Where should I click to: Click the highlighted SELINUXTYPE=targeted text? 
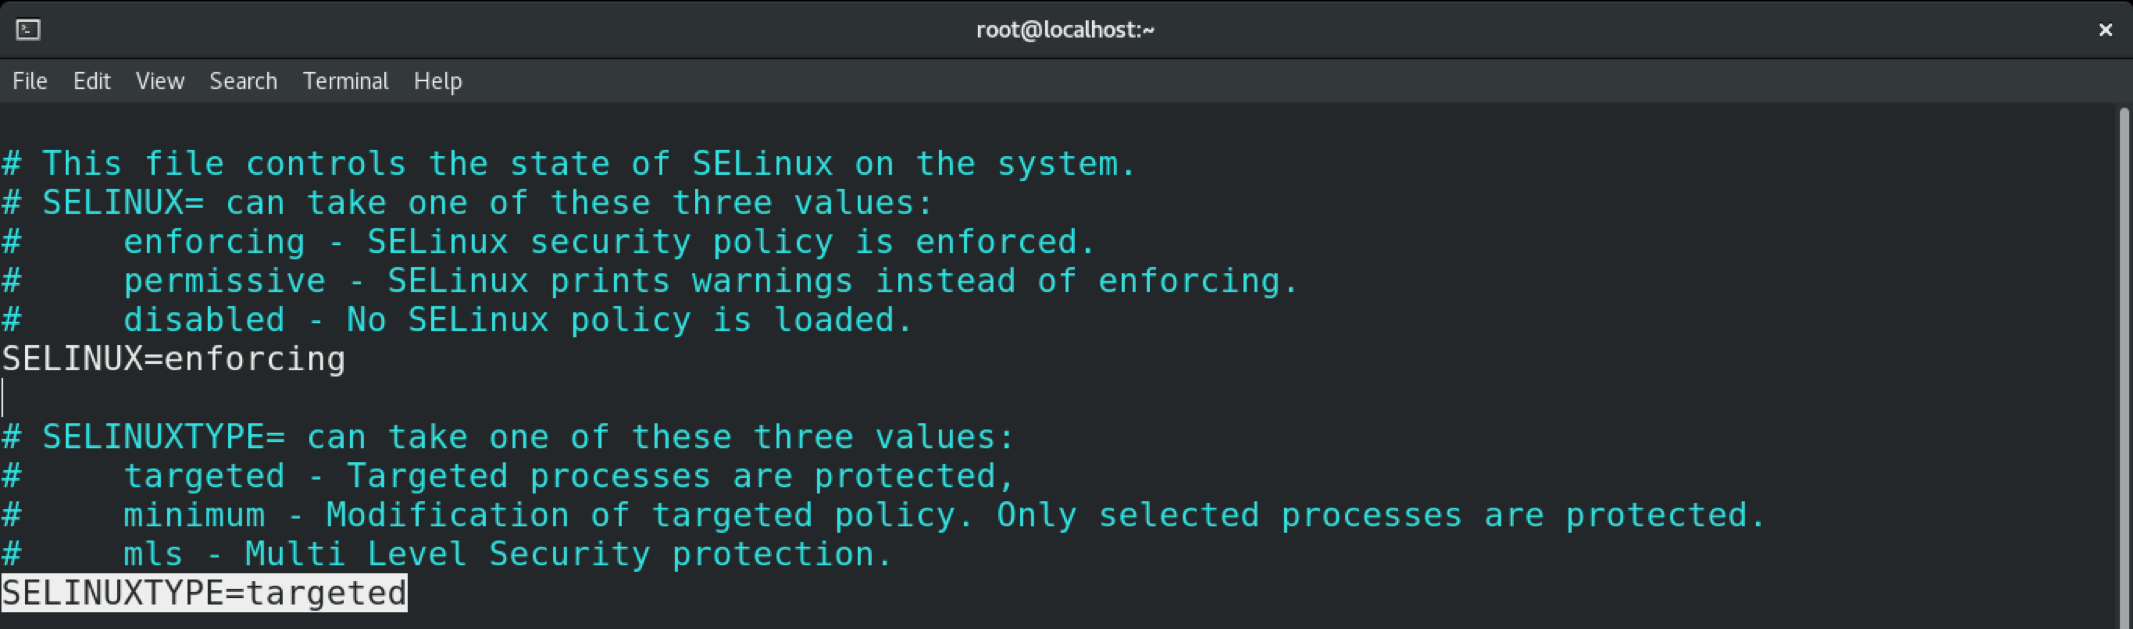coord(203,592)
